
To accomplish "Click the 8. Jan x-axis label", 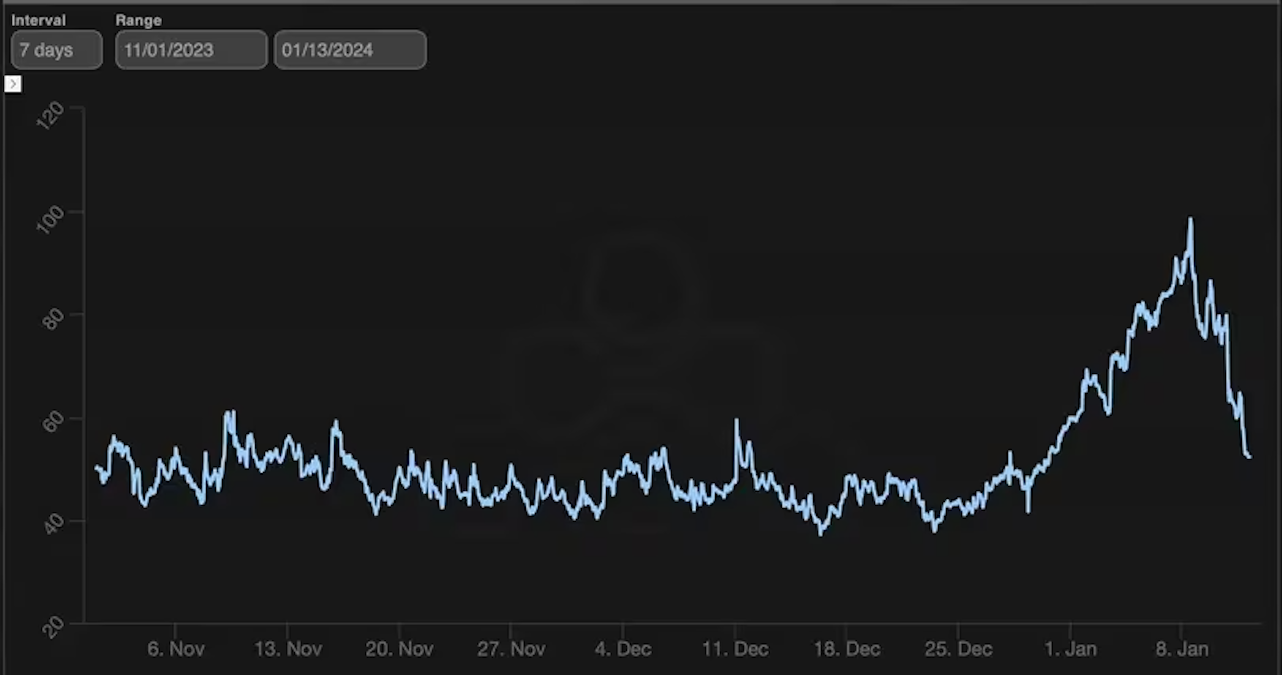I will tap(1182, 649).
